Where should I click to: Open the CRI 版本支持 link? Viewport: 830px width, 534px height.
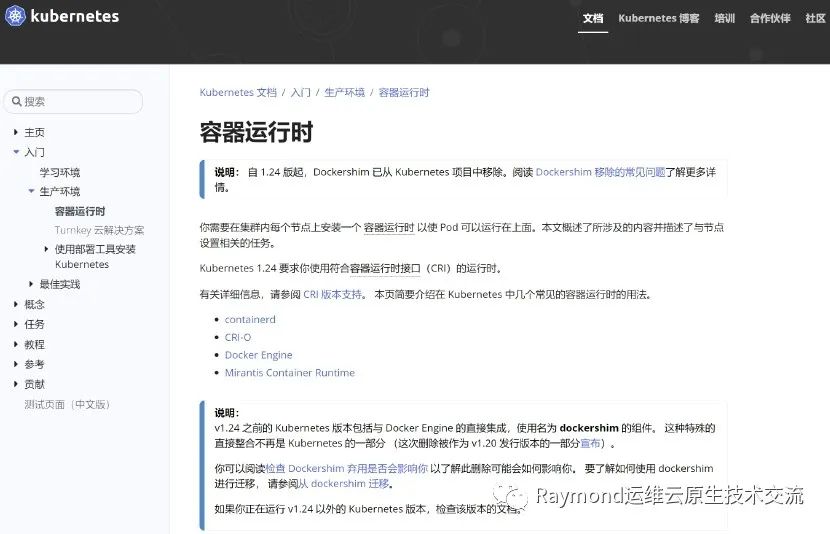(x=333, y=294)
